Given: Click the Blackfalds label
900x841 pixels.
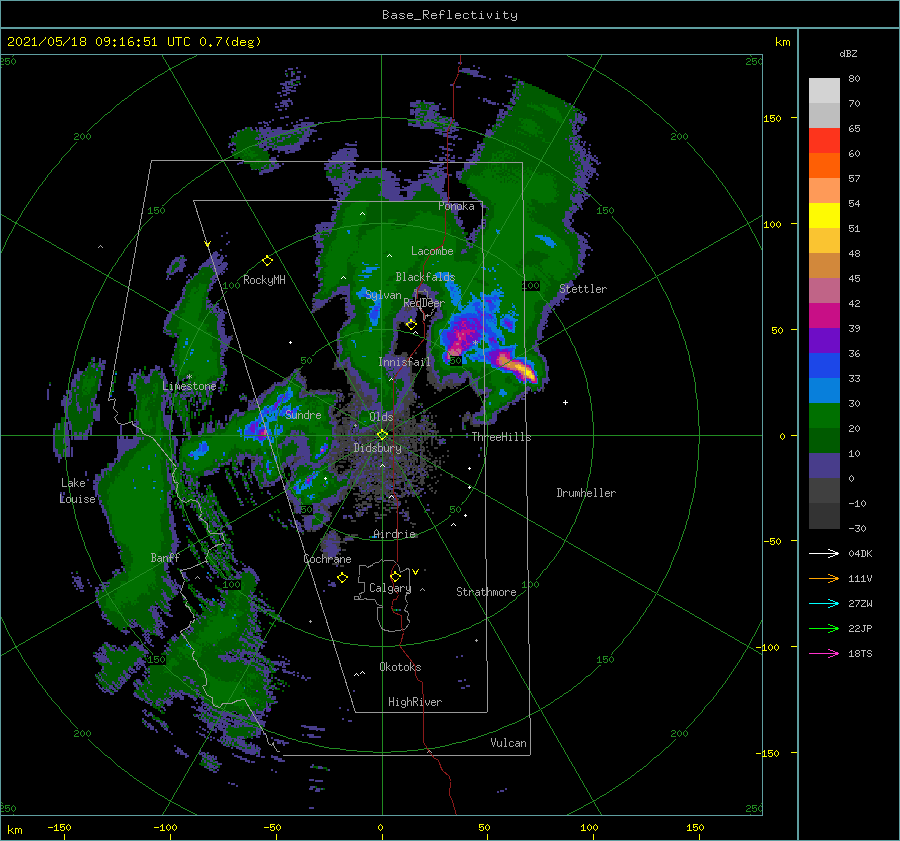Looking at the screenshot, I should (425, 277).
